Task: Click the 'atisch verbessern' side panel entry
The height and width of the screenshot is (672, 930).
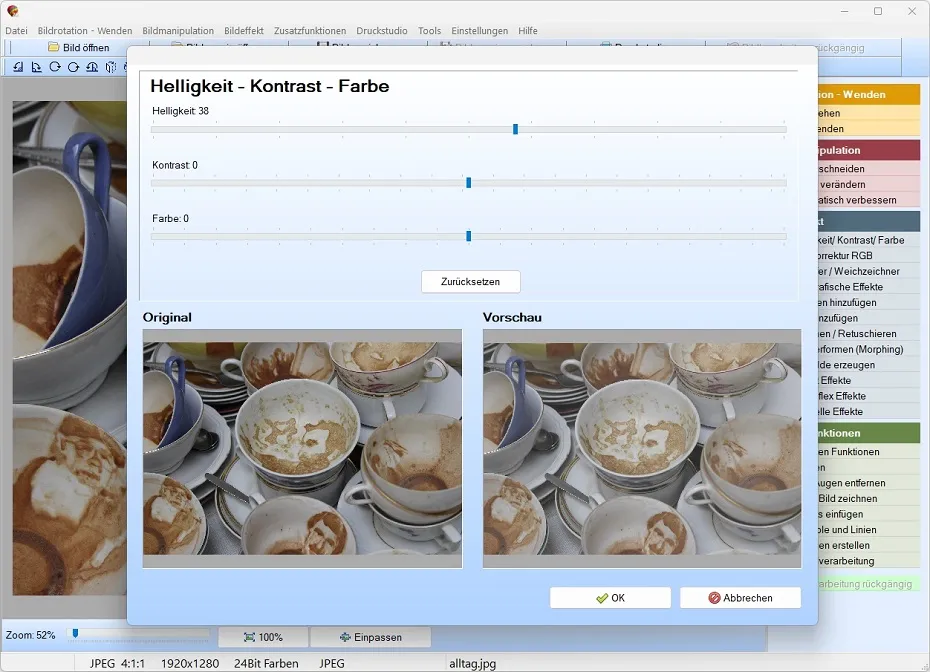Action: pyautogui.click(x=869, y=200)
